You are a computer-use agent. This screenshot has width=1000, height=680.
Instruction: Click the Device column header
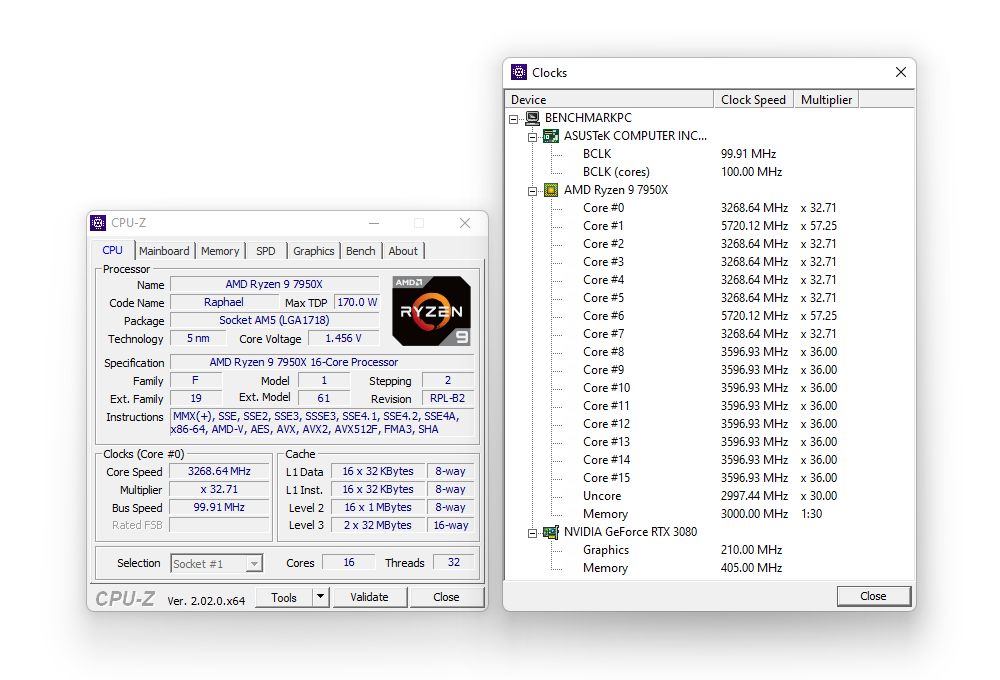click(610, 100)
